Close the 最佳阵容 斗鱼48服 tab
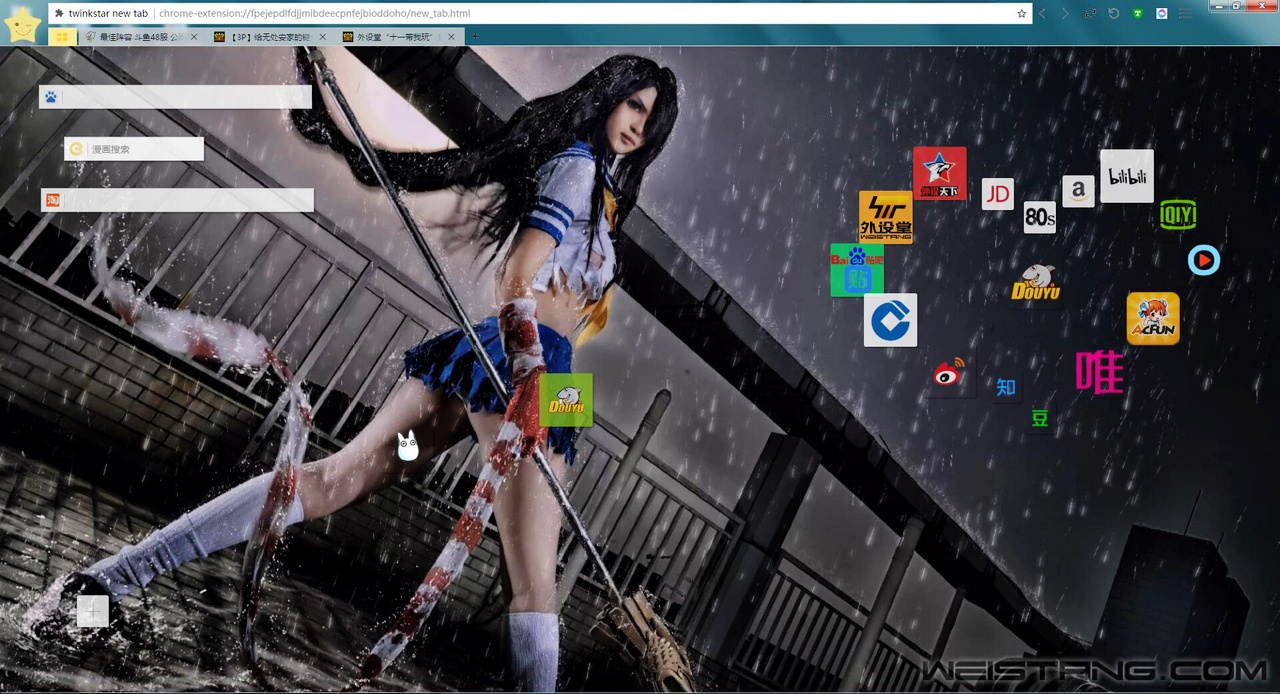Screen dimensions: 1280x694 pos(194,37)
